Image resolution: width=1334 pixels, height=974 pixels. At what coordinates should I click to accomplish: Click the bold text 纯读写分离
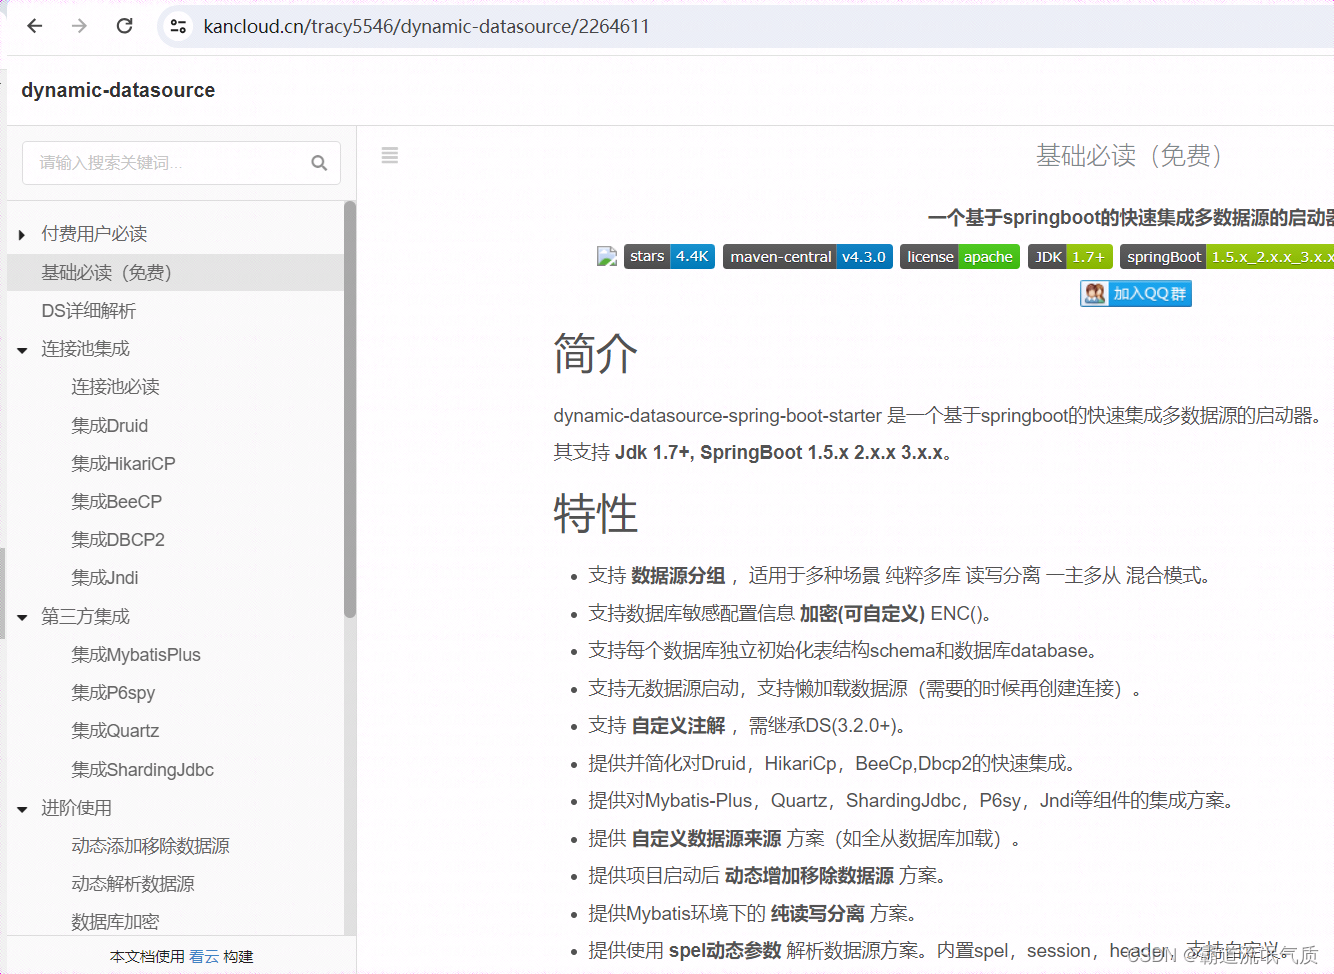click(x=817, y=914)
